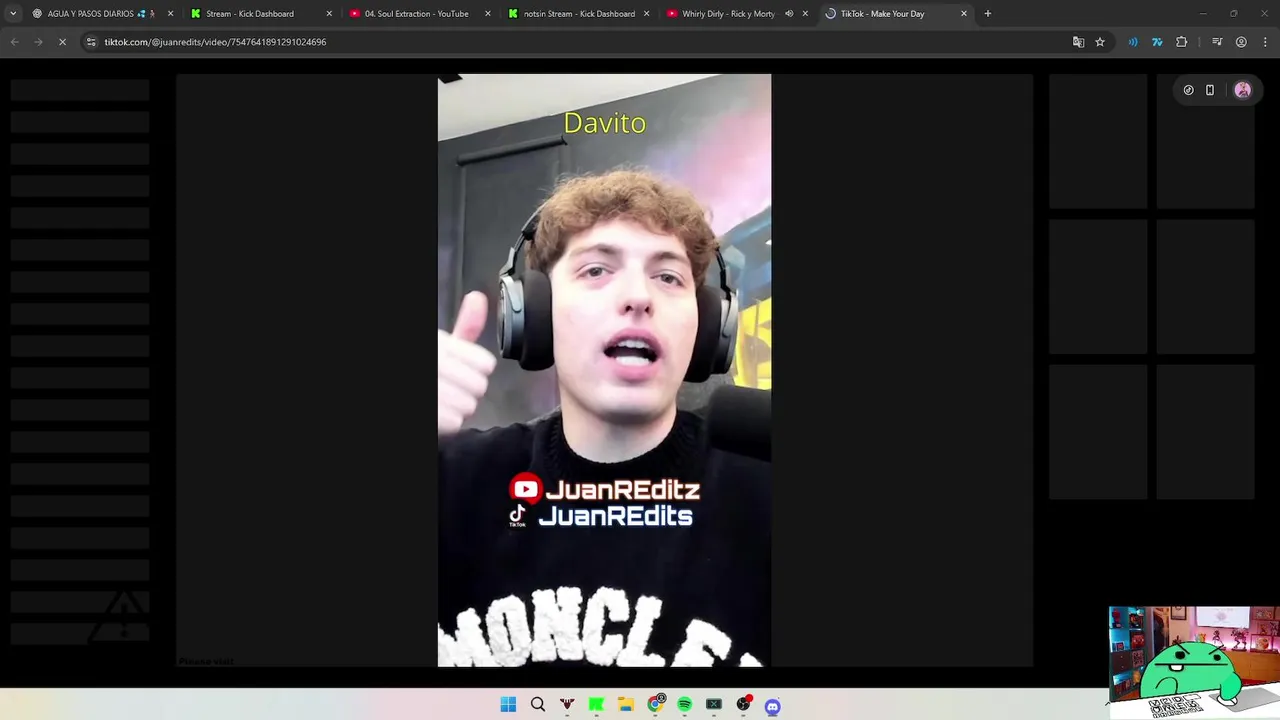Open the Extensions puzzle menu
This screenshot has height=720, width=1280.
click(1182, 42)
